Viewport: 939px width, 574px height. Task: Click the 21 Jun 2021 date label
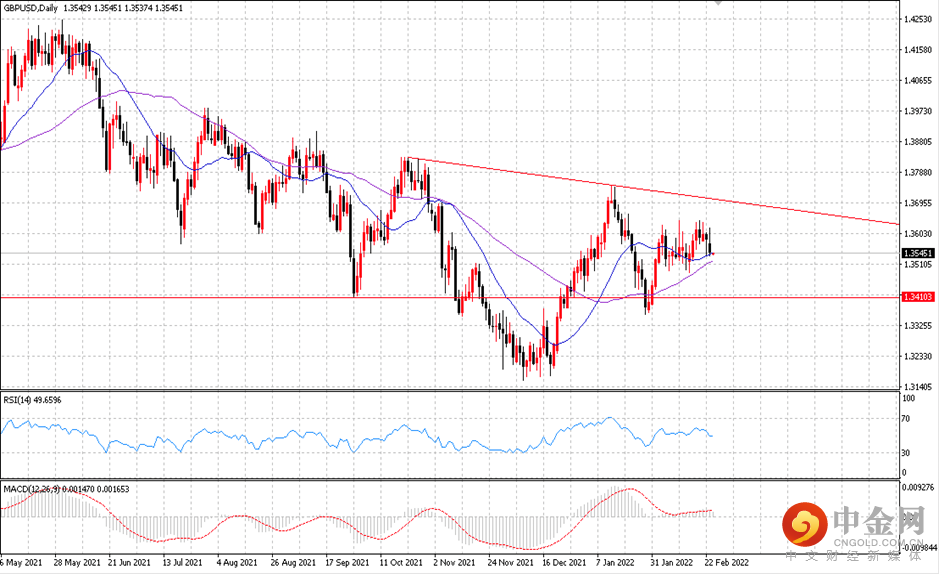(x=129, y=563)
